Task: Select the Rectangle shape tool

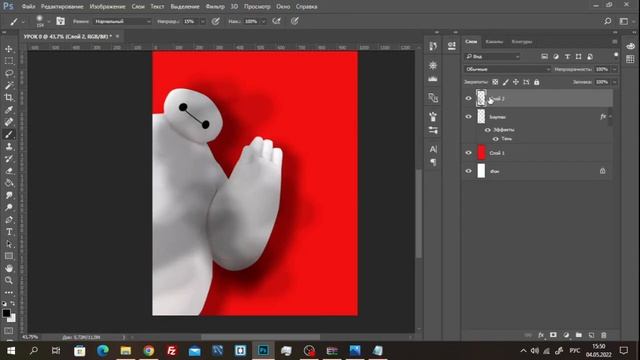Action: 9,256
